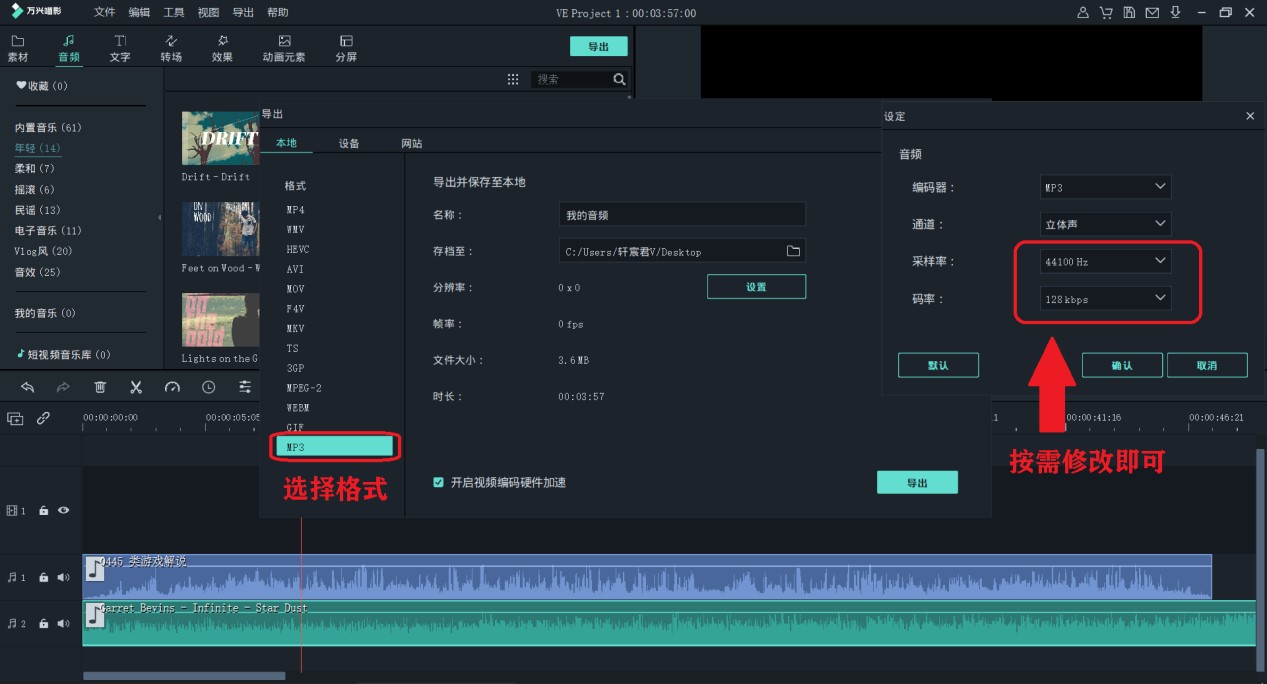1267x684 pixels.
Task: Lock audio track 1
Action: pos(46,577)
